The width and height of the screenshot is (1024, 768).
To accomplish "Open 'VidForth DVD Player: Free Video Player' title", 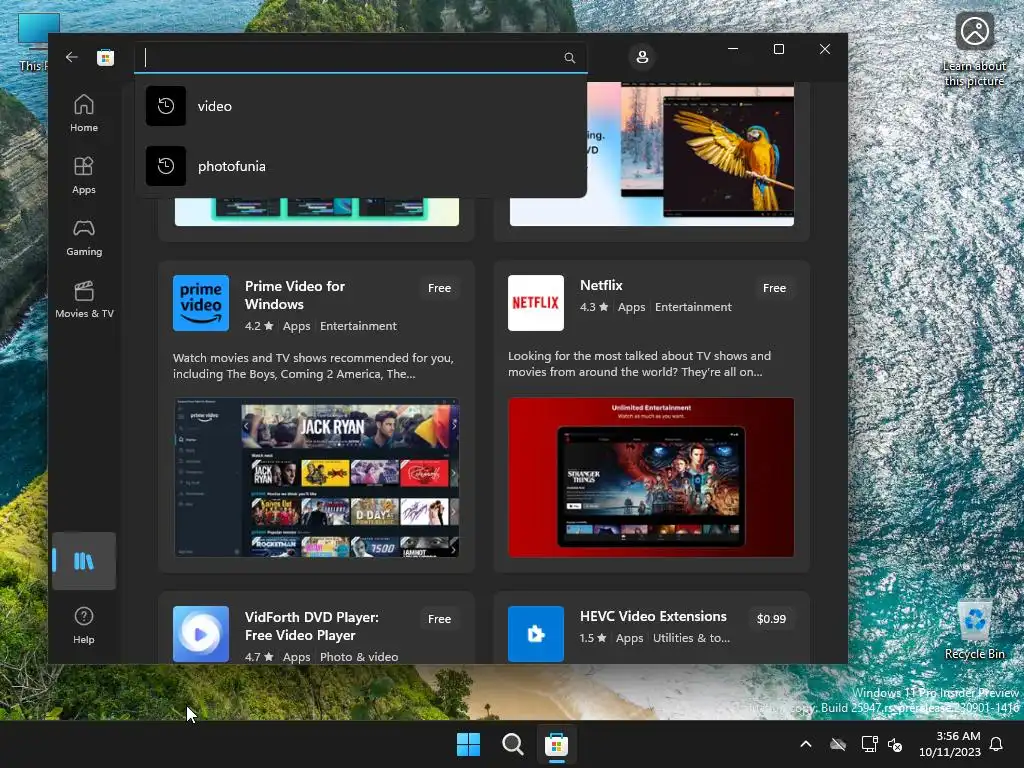I will point(312,626).
